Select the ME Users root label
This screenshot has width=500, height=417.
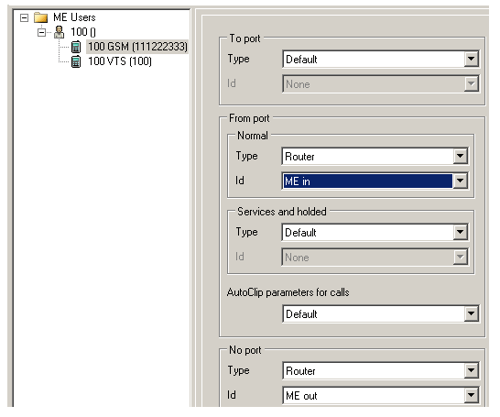point(74,17)
